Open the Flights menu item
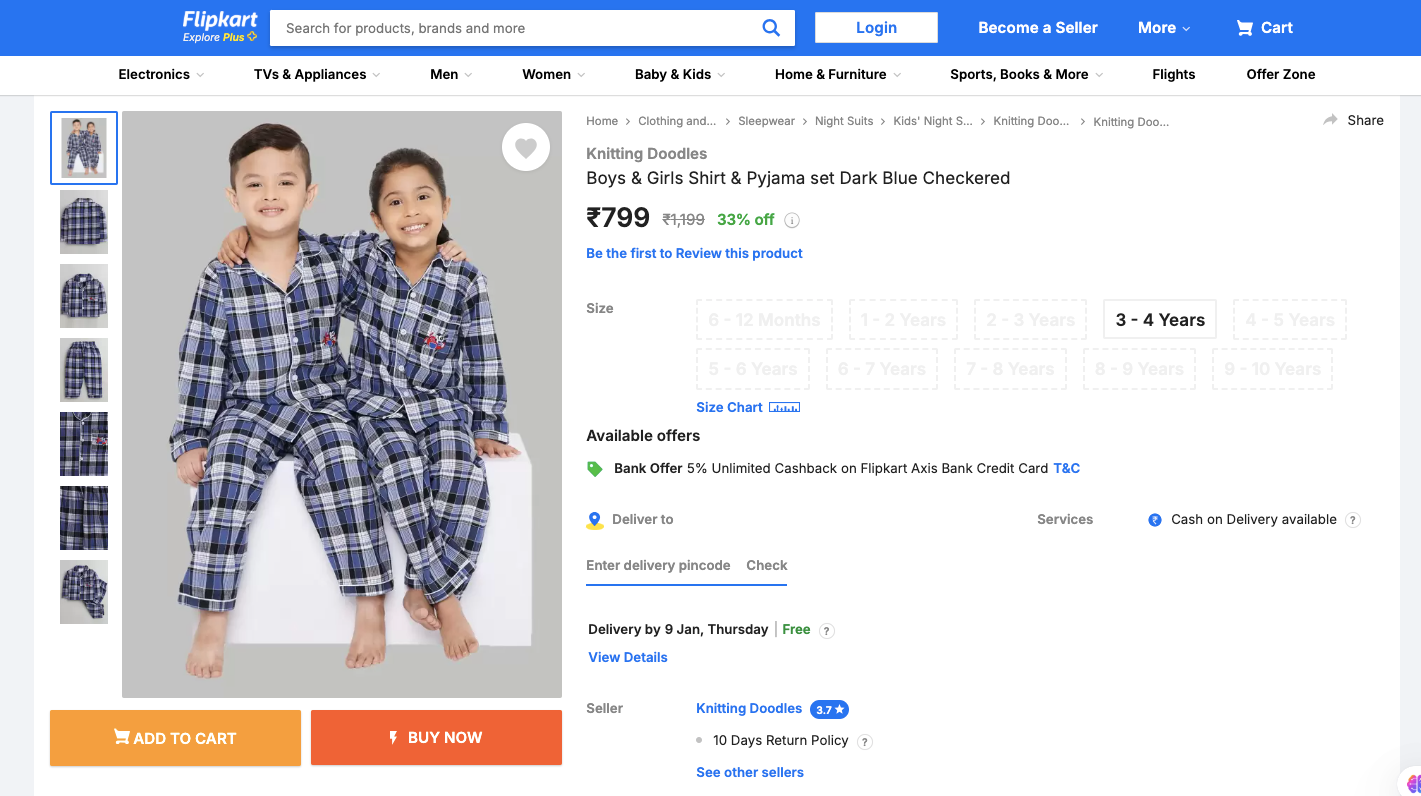The height and width of the screenshot is (796, 1421). 1173,74
